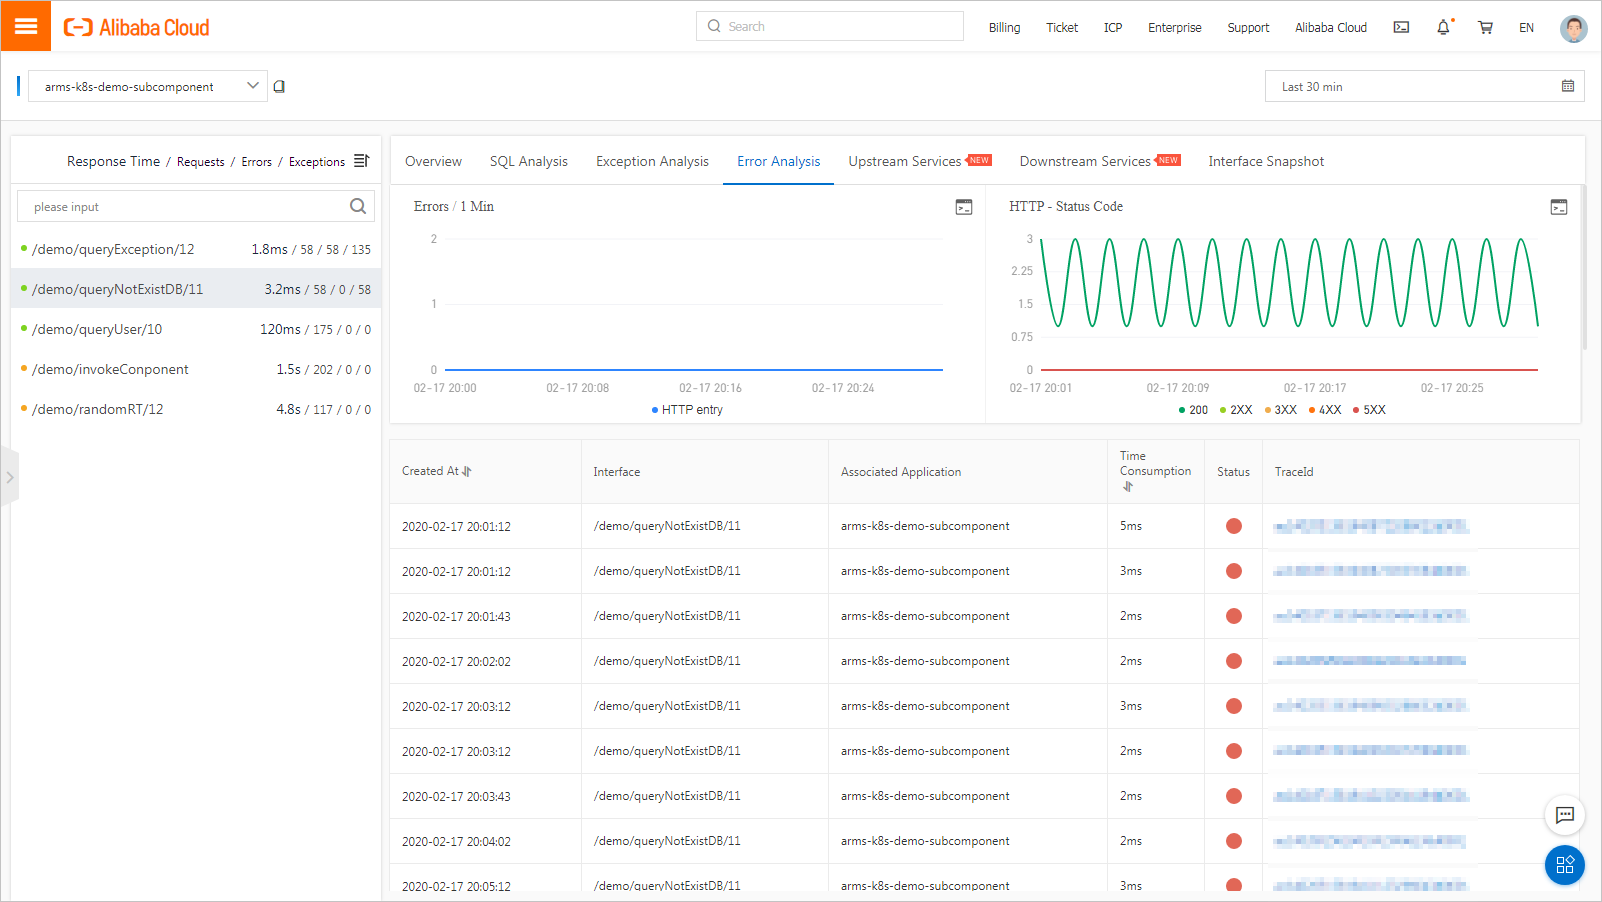Image resolution: width=1602 pixels, height=902 pixels.
Task: Sort interfaces by Exceptions
Action: pos(317,162)
